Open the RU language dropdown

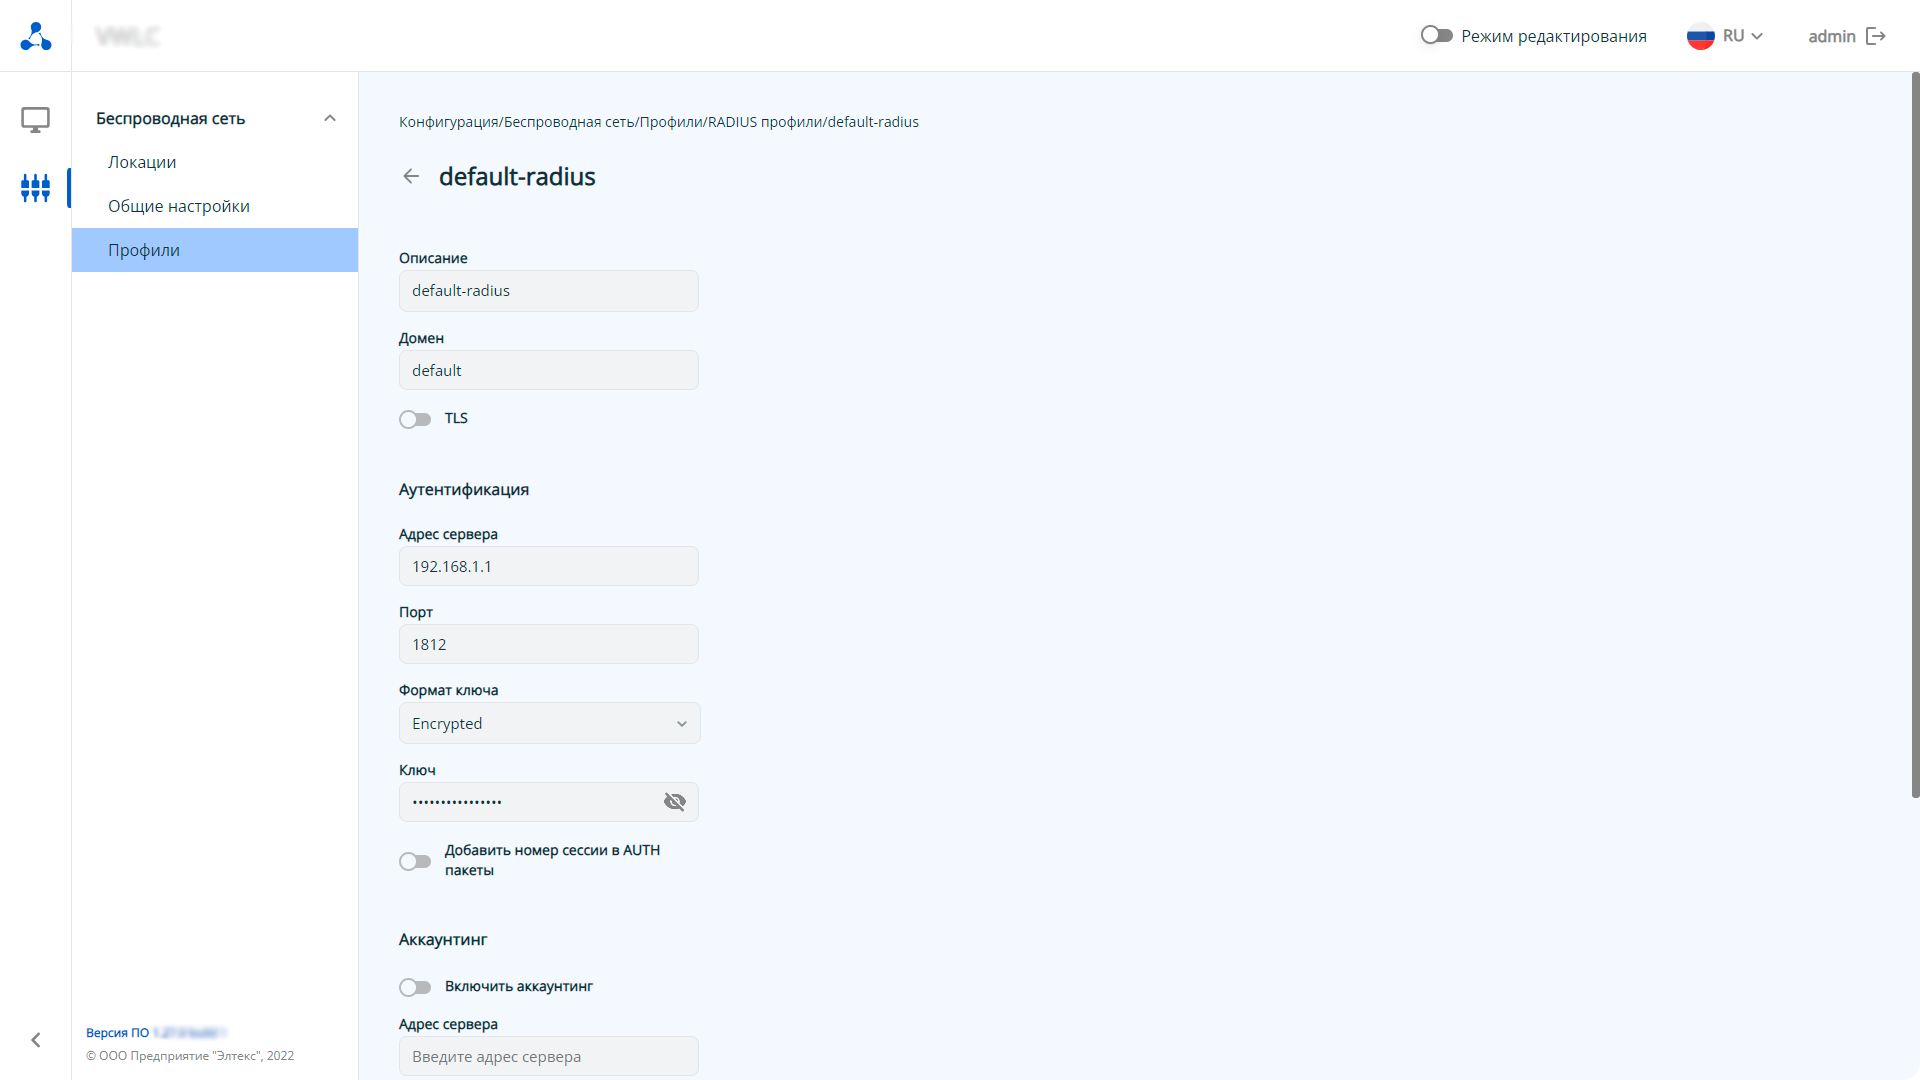tap(1743, 36)
